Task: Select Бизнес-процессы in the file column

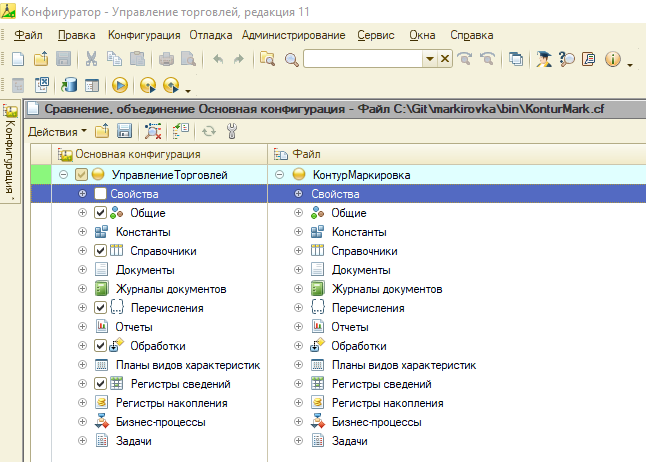Action: (377, 422)
